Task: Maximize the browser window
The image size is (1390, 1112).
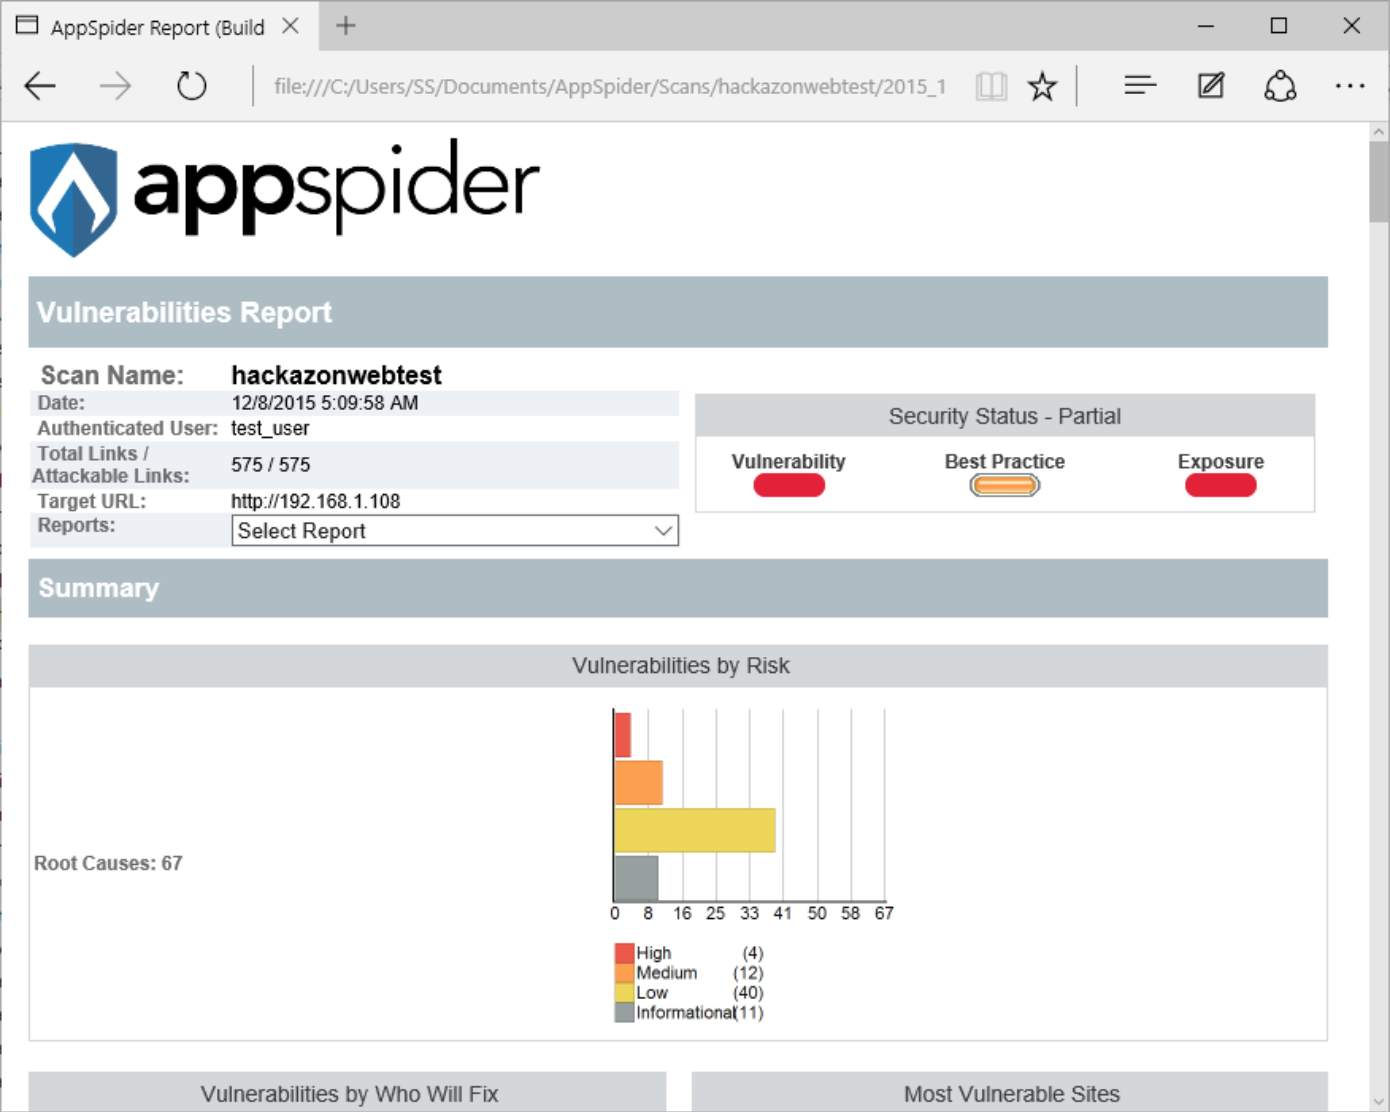Action: (1279, 26)
